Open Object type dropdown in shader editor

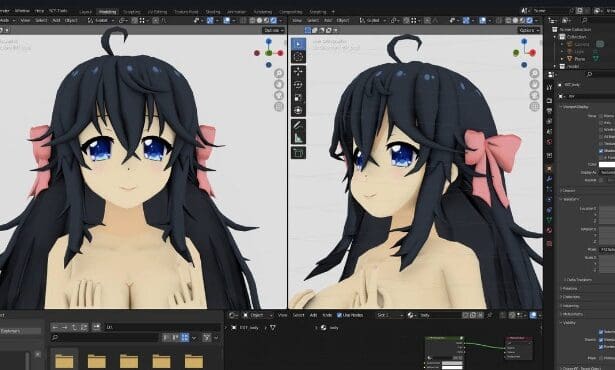257,315
